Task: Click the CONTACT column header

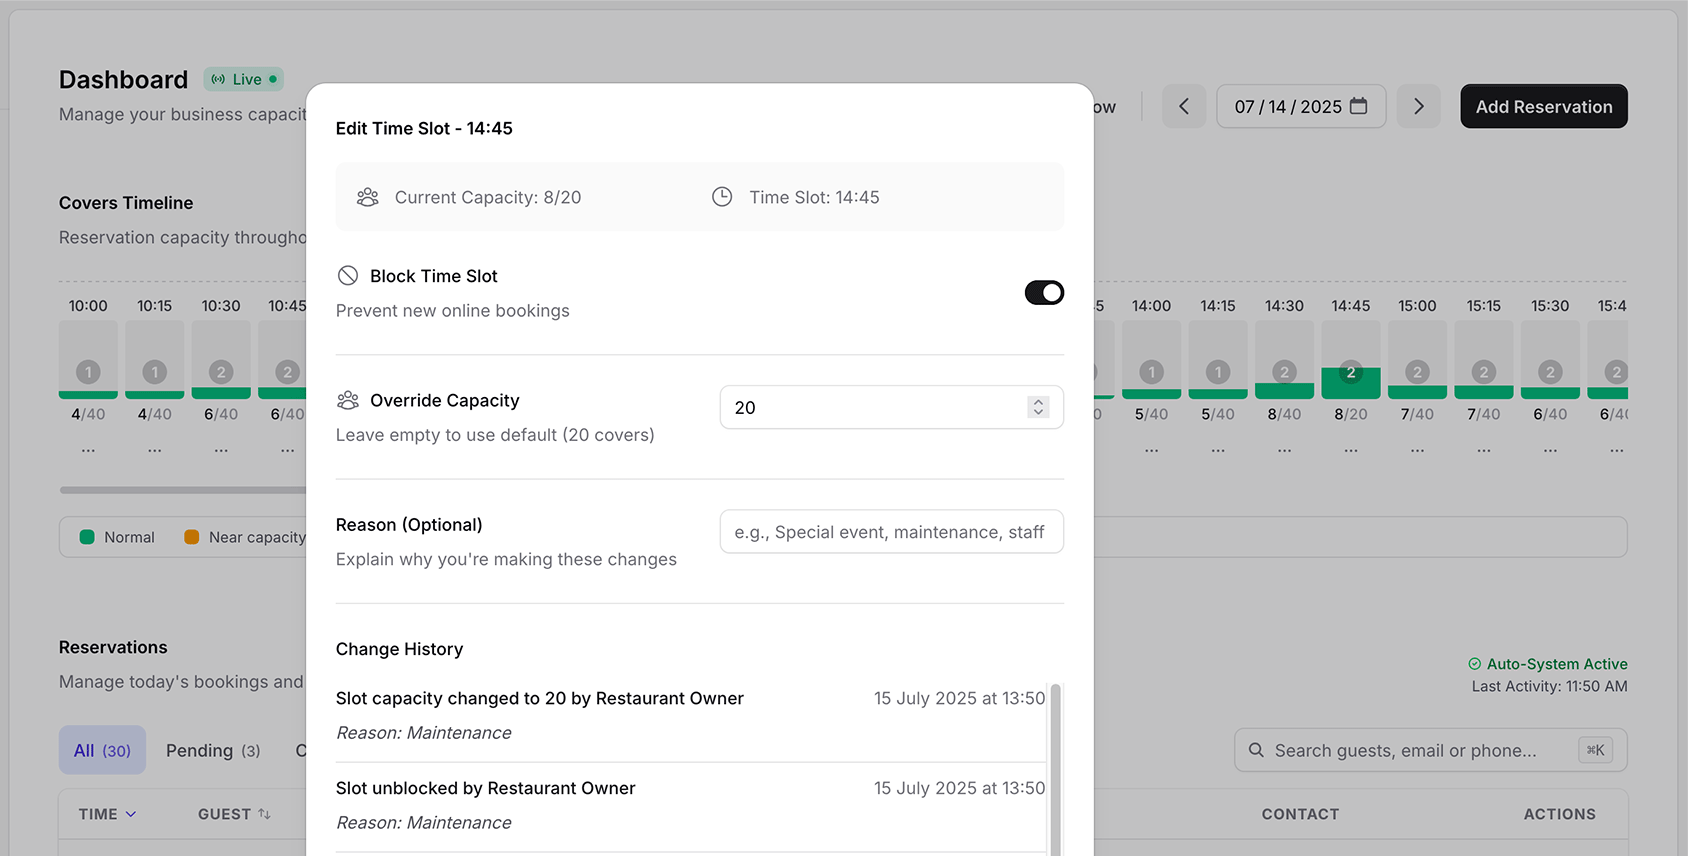Action: coord(1300,814)
